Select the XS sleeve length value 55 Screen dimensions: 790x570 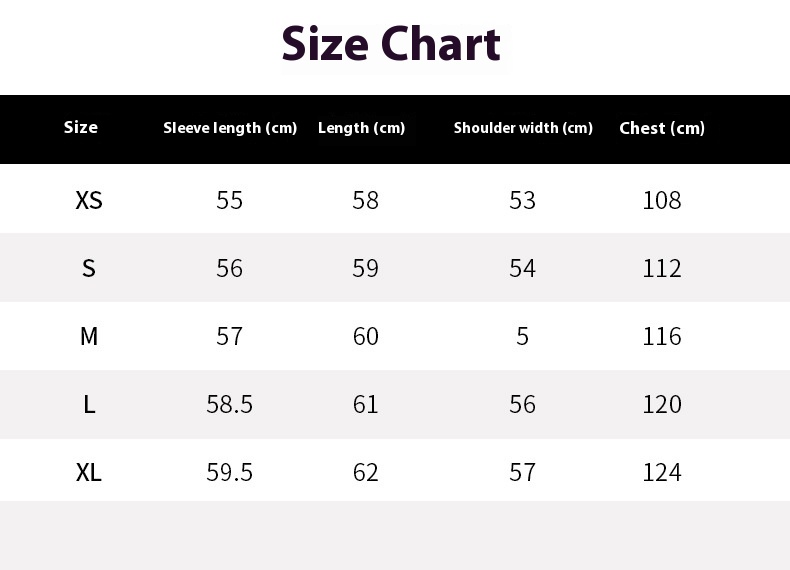229,200
